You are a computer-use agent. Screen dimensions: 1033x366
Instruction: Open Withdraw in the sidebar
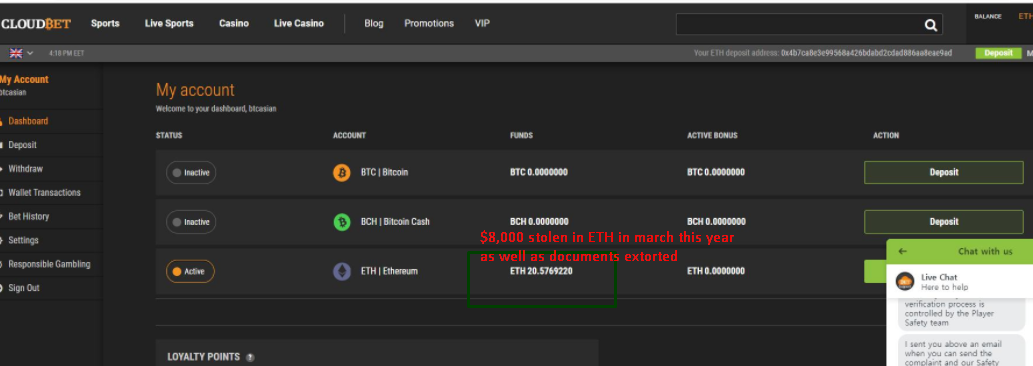25,169
